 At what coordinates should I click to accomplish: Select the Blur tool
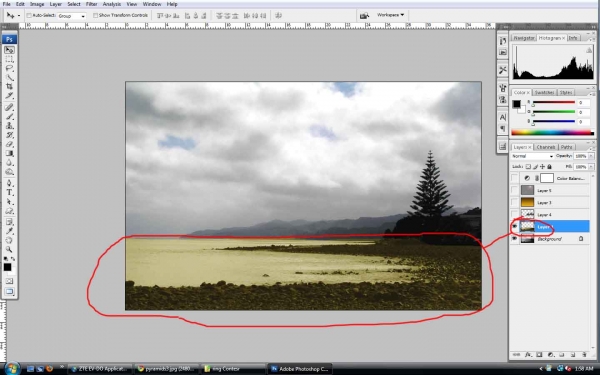point(9,163)
